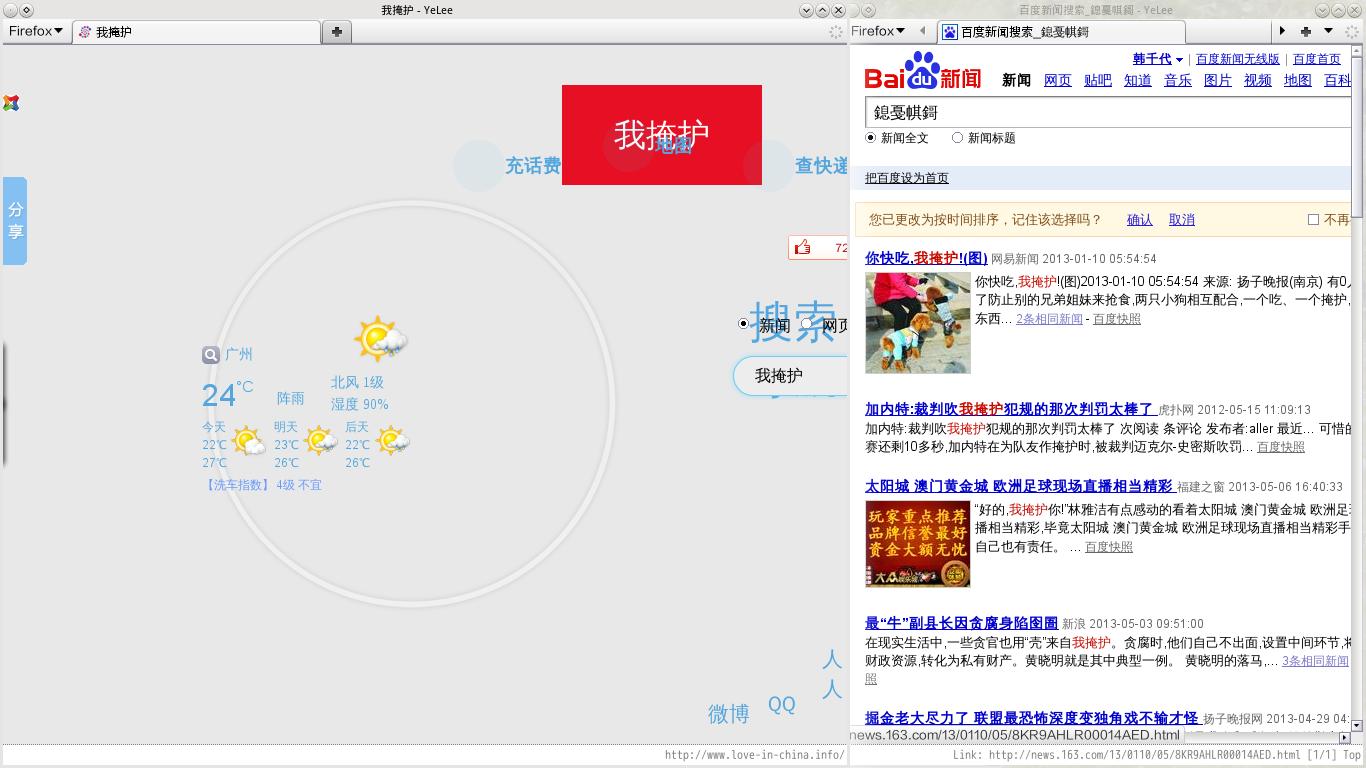The image size is (1366, 768).
Task: Click the 湿度 90% text
Action: coord(360,404)
